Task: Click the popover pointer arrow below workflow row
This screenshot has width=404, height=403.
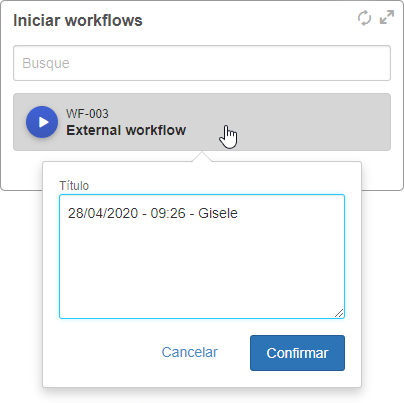Action: pos(202,157)
